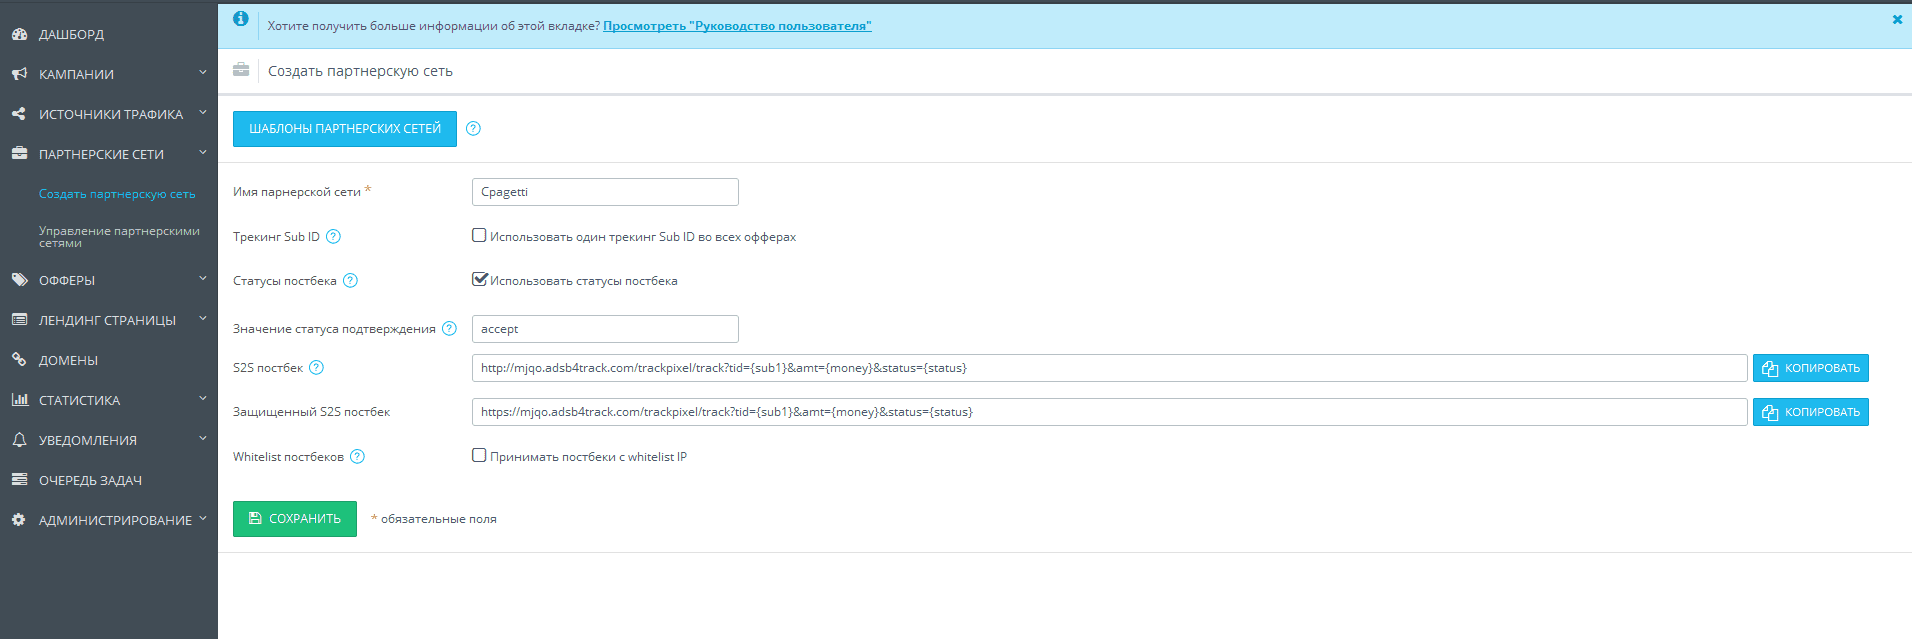This screenshot has height=639, width=1912.
Task: Click the statistics bar chart icon
Action: point(19,400)
